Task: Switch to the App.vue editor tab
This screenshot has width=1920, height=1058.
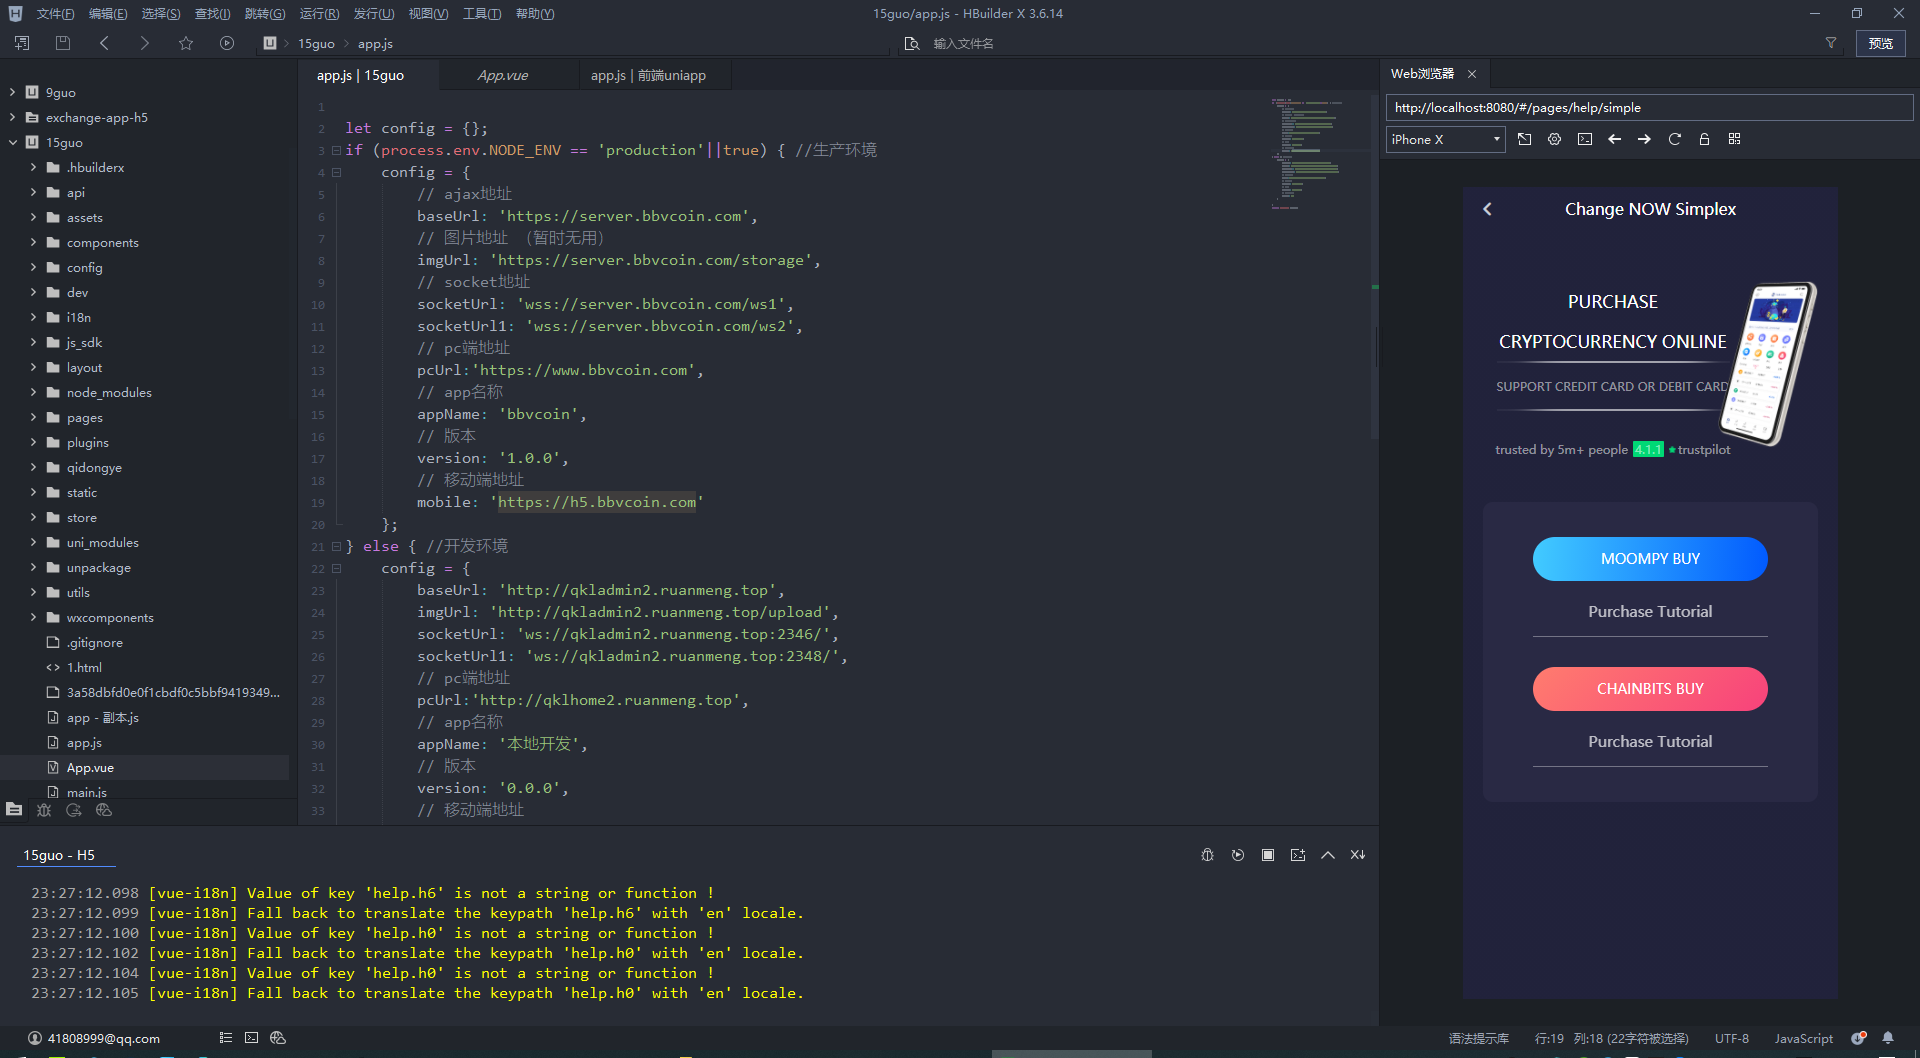Action: (x=503, y=75)
